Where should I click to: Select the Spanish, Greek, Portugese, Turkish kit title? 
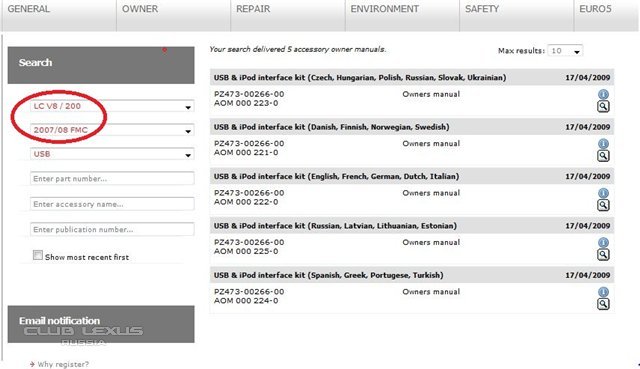tap(329, 275)
